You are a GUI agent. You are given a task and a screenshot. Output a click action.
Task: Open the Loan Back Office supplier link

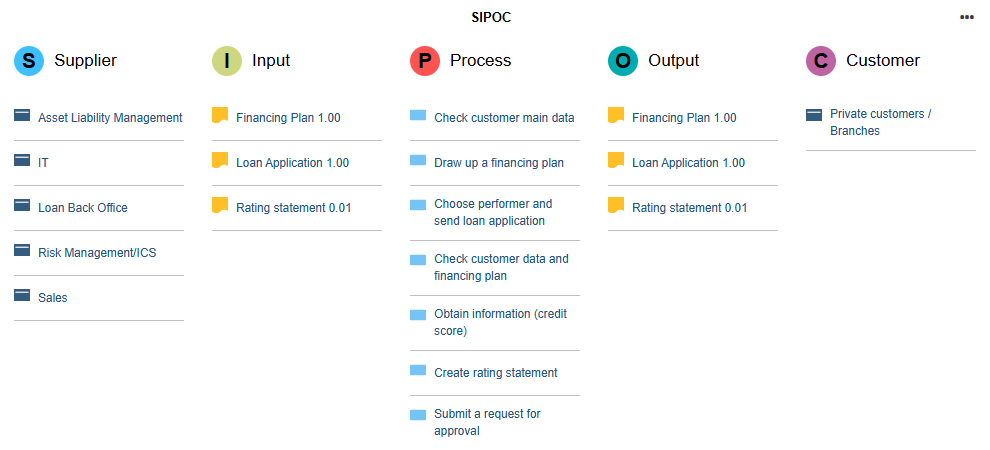(83, 208)
